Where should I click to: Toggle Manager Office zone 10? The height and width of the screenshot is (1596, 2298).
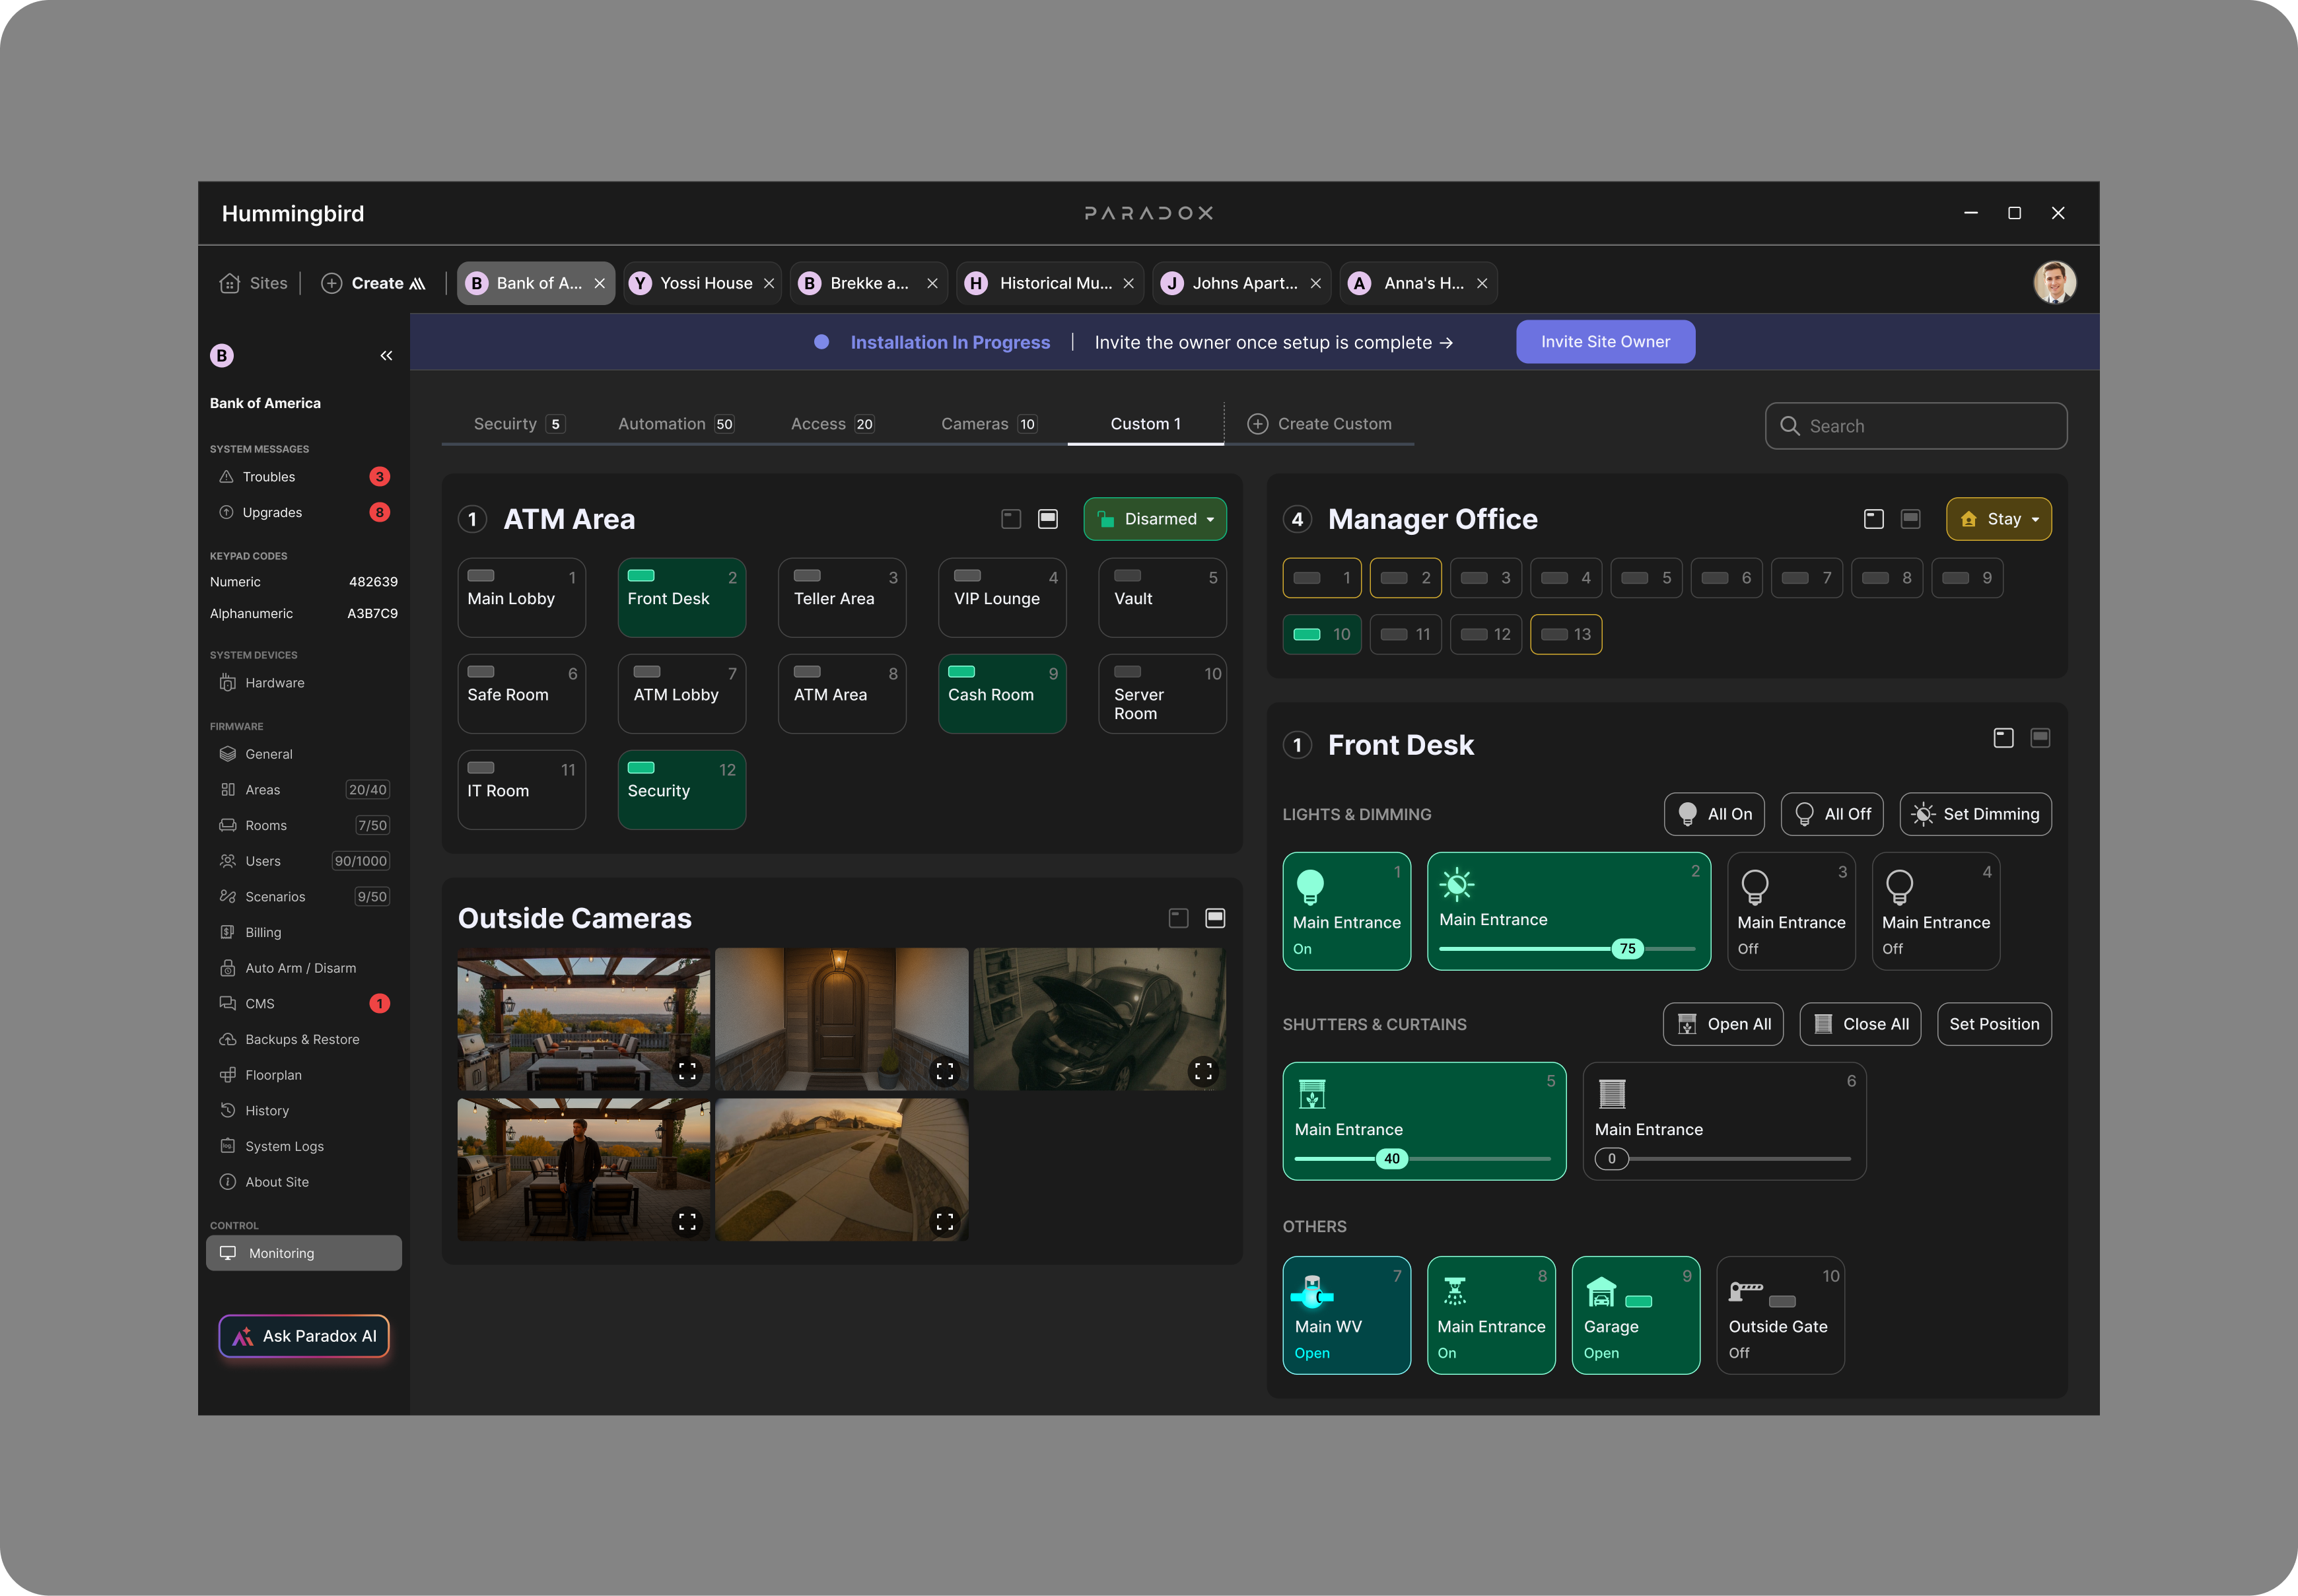1322,634
